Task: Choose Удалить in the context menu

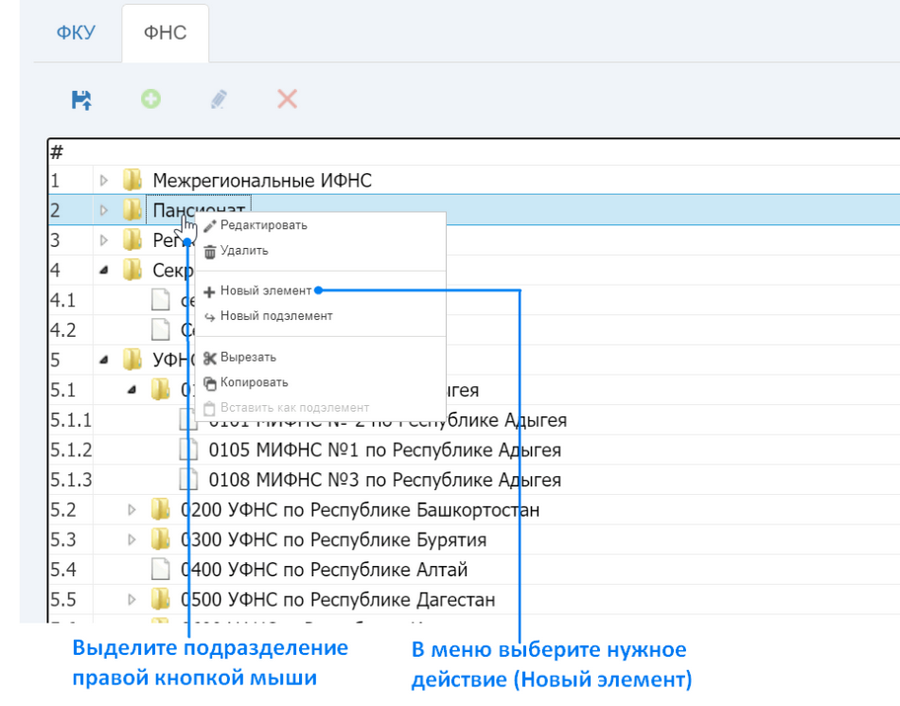Action: pyautogui.click(x=244, y=251)
